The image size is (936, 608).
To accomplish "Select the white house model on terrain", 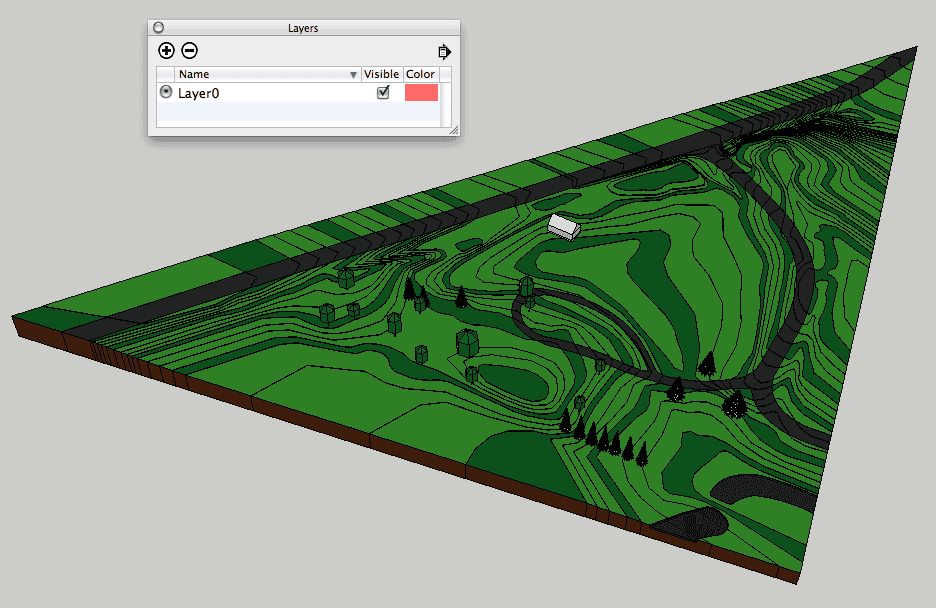I will pyautogui.click(x=563, y=227).
